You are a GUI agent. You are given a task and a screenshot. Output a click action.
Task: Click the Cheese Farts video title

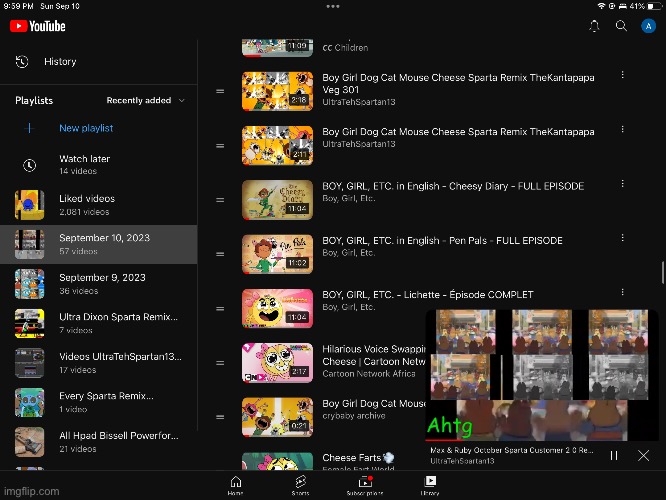(358, 458)
